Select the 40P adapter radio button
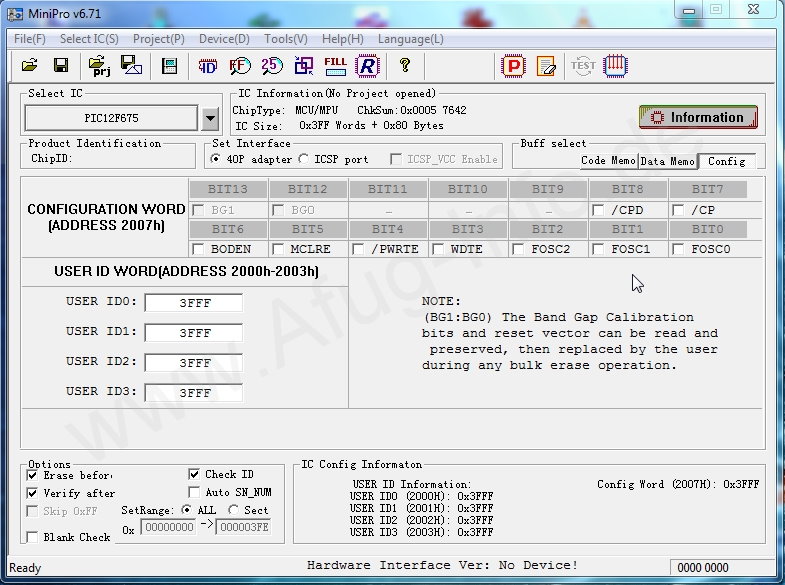785x585 pixels. (x=215, y=159)
